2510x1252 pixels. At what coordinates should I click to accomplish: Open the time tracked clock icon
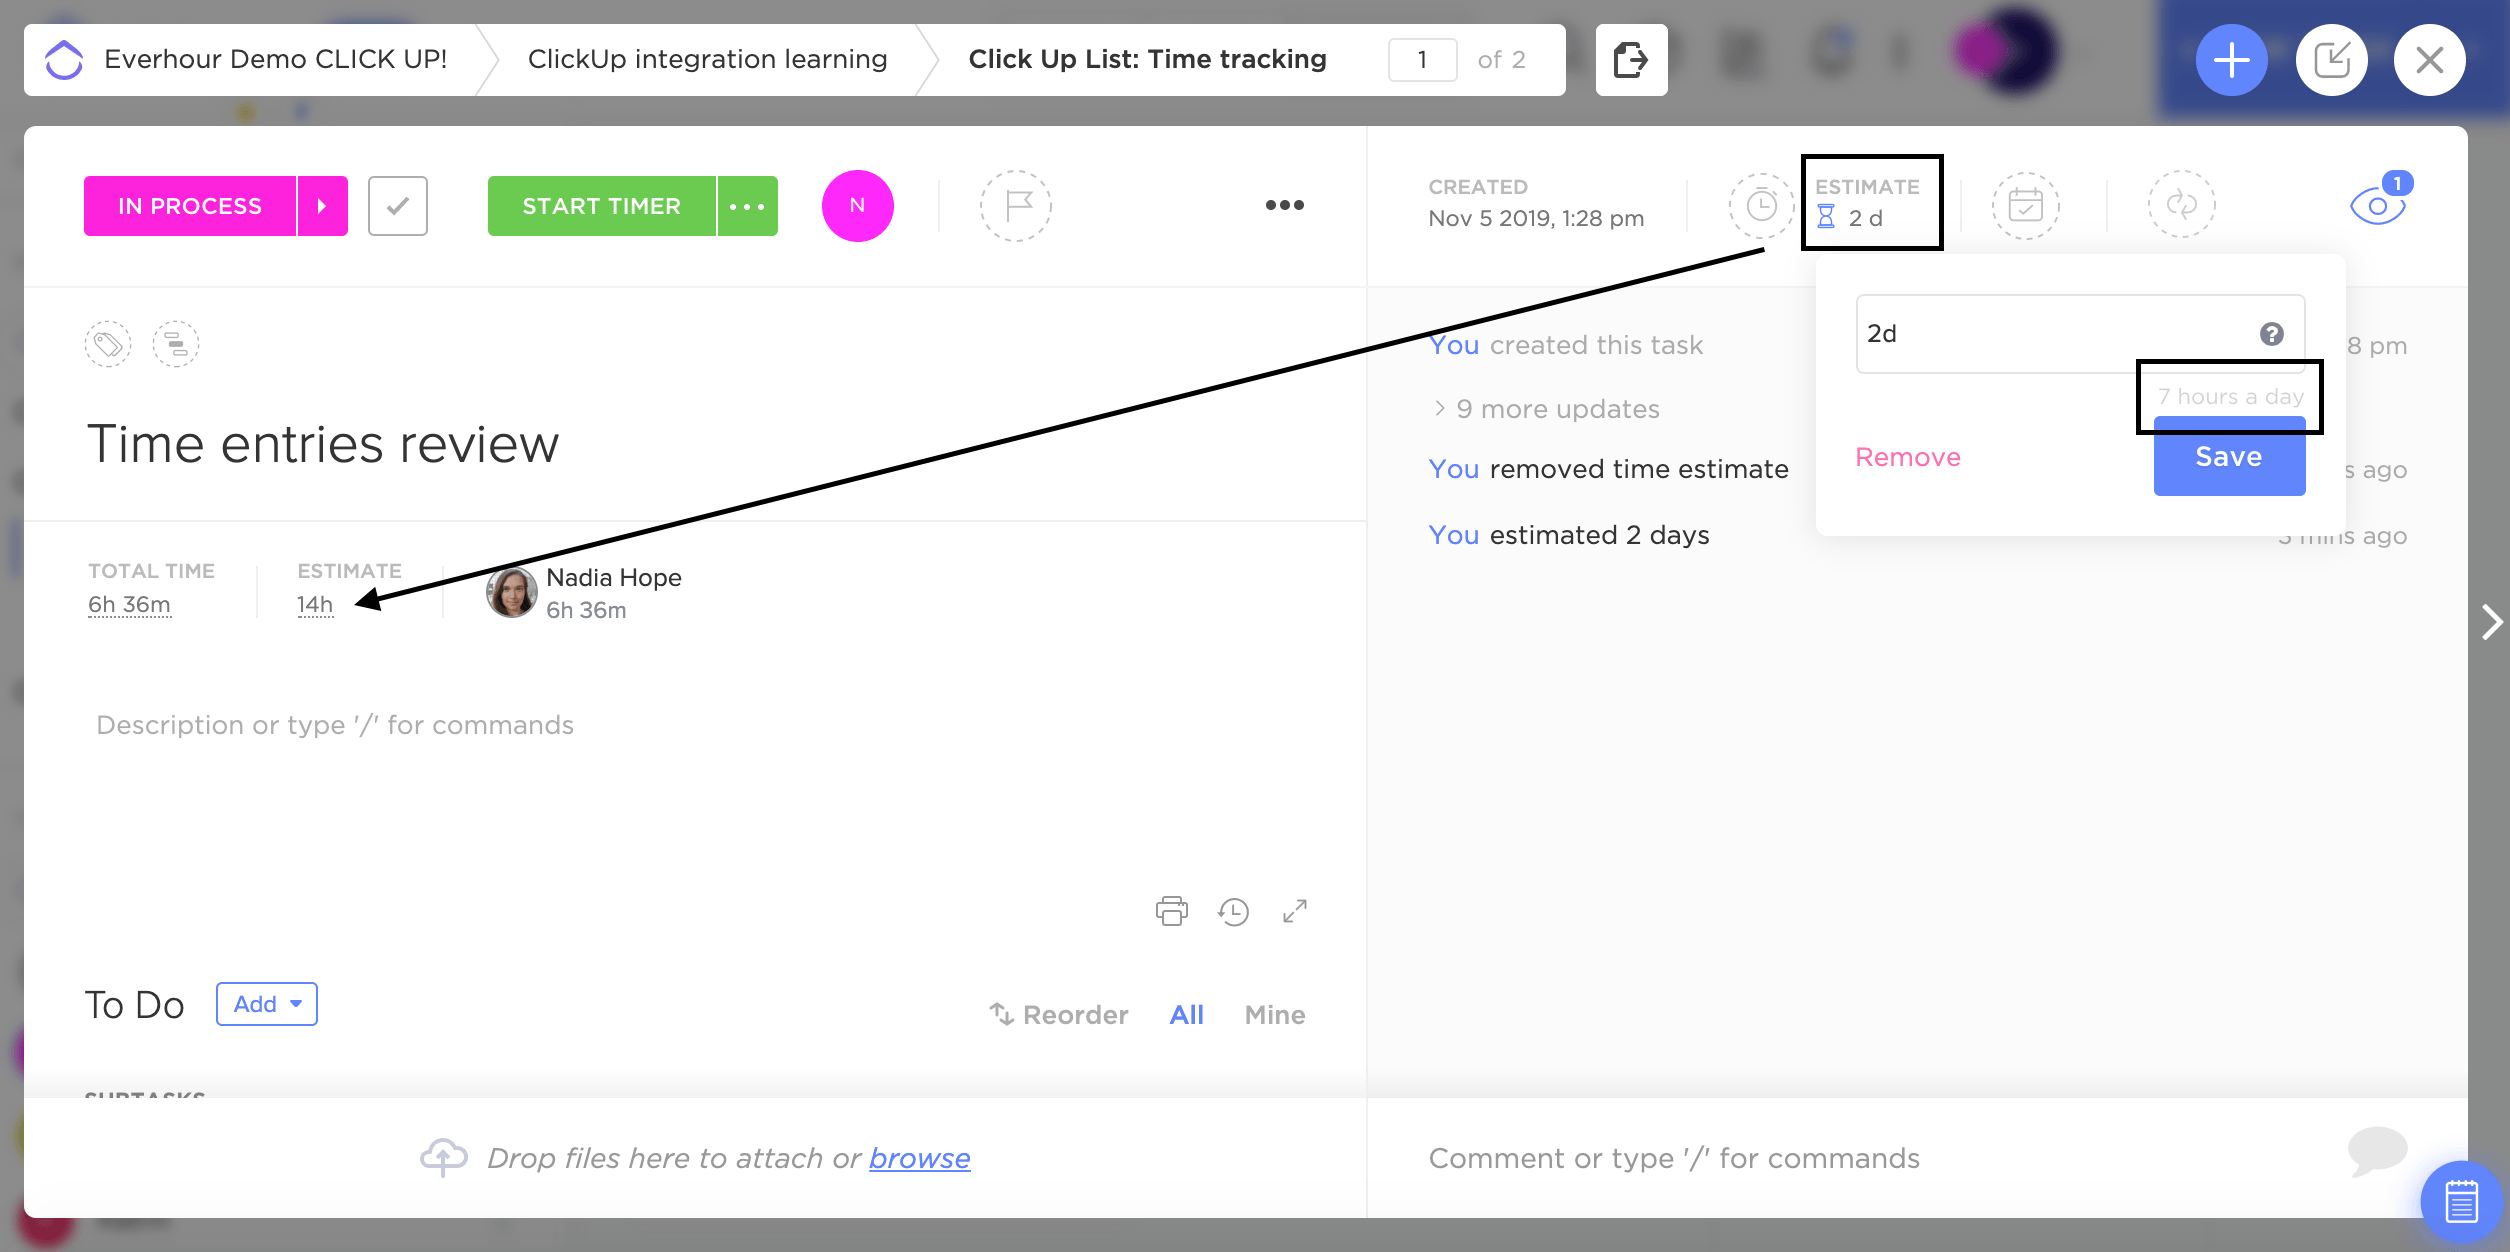[1761, 206]
